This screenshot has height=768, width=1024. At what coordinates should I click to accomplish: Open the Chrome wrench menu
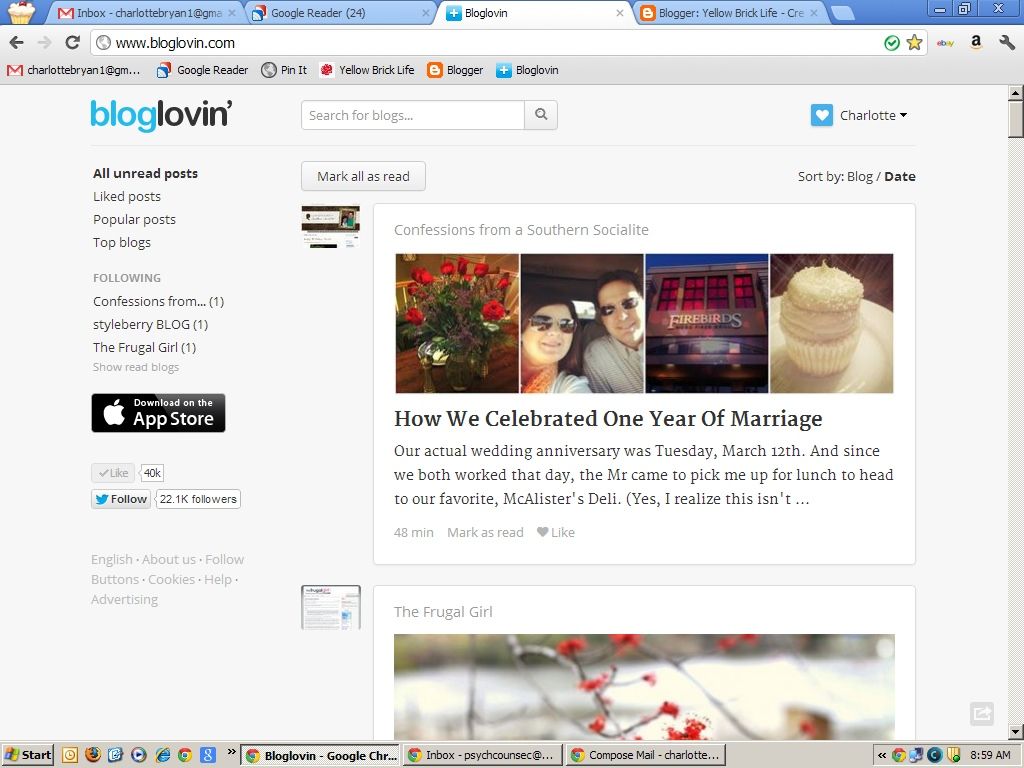click(x=1006, y=43)
